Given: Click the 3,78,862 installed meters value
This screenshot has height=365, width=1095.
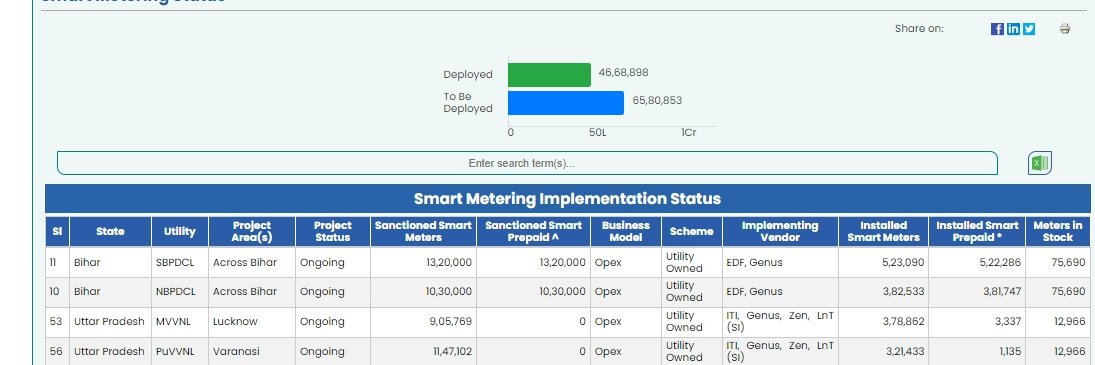Looking at the screenshot, I should [904, 322].
